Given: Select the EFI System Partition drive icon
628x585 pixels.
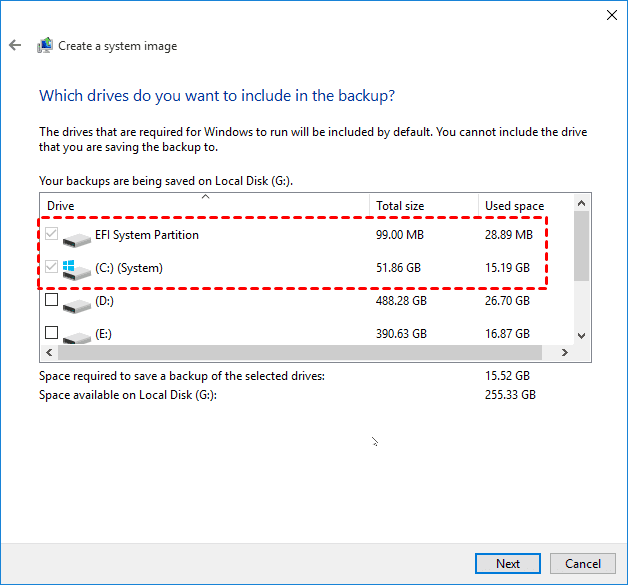Looking at the screenshot, I should tap(76, 239).
